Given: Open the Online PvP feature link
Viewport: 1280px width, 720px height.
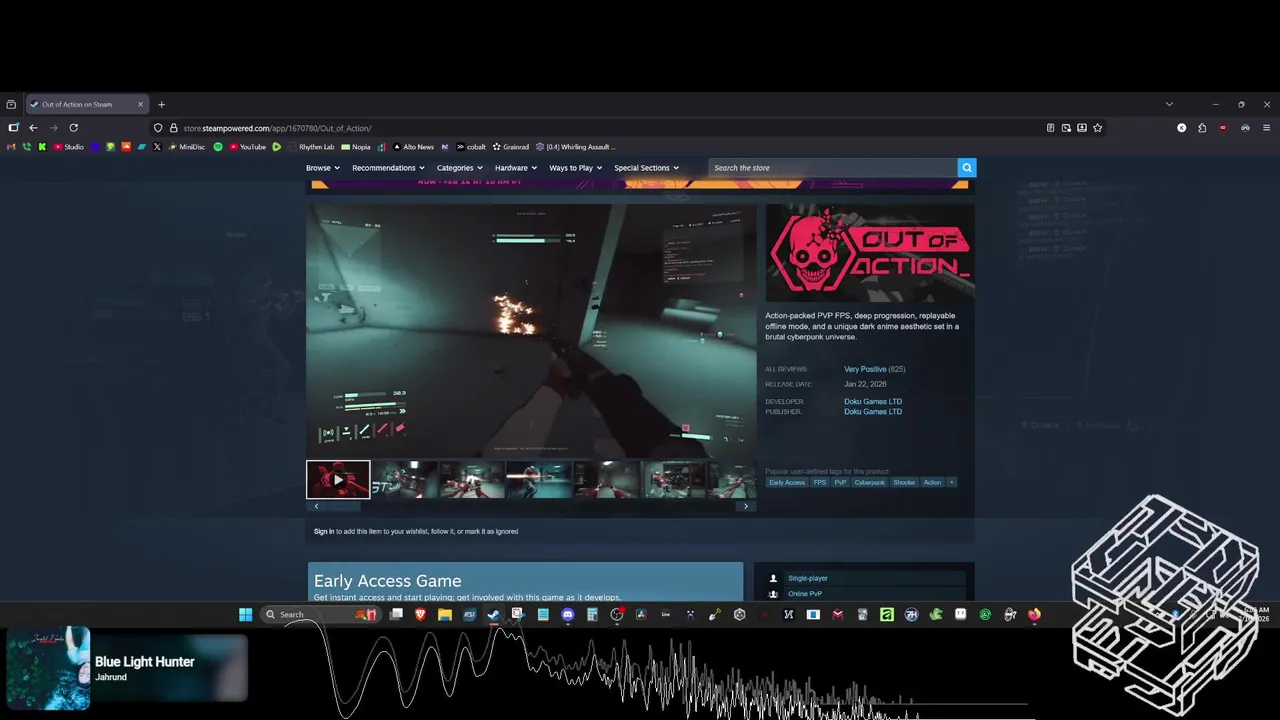Looking at the screenshot, I should [x=805, y=594].
